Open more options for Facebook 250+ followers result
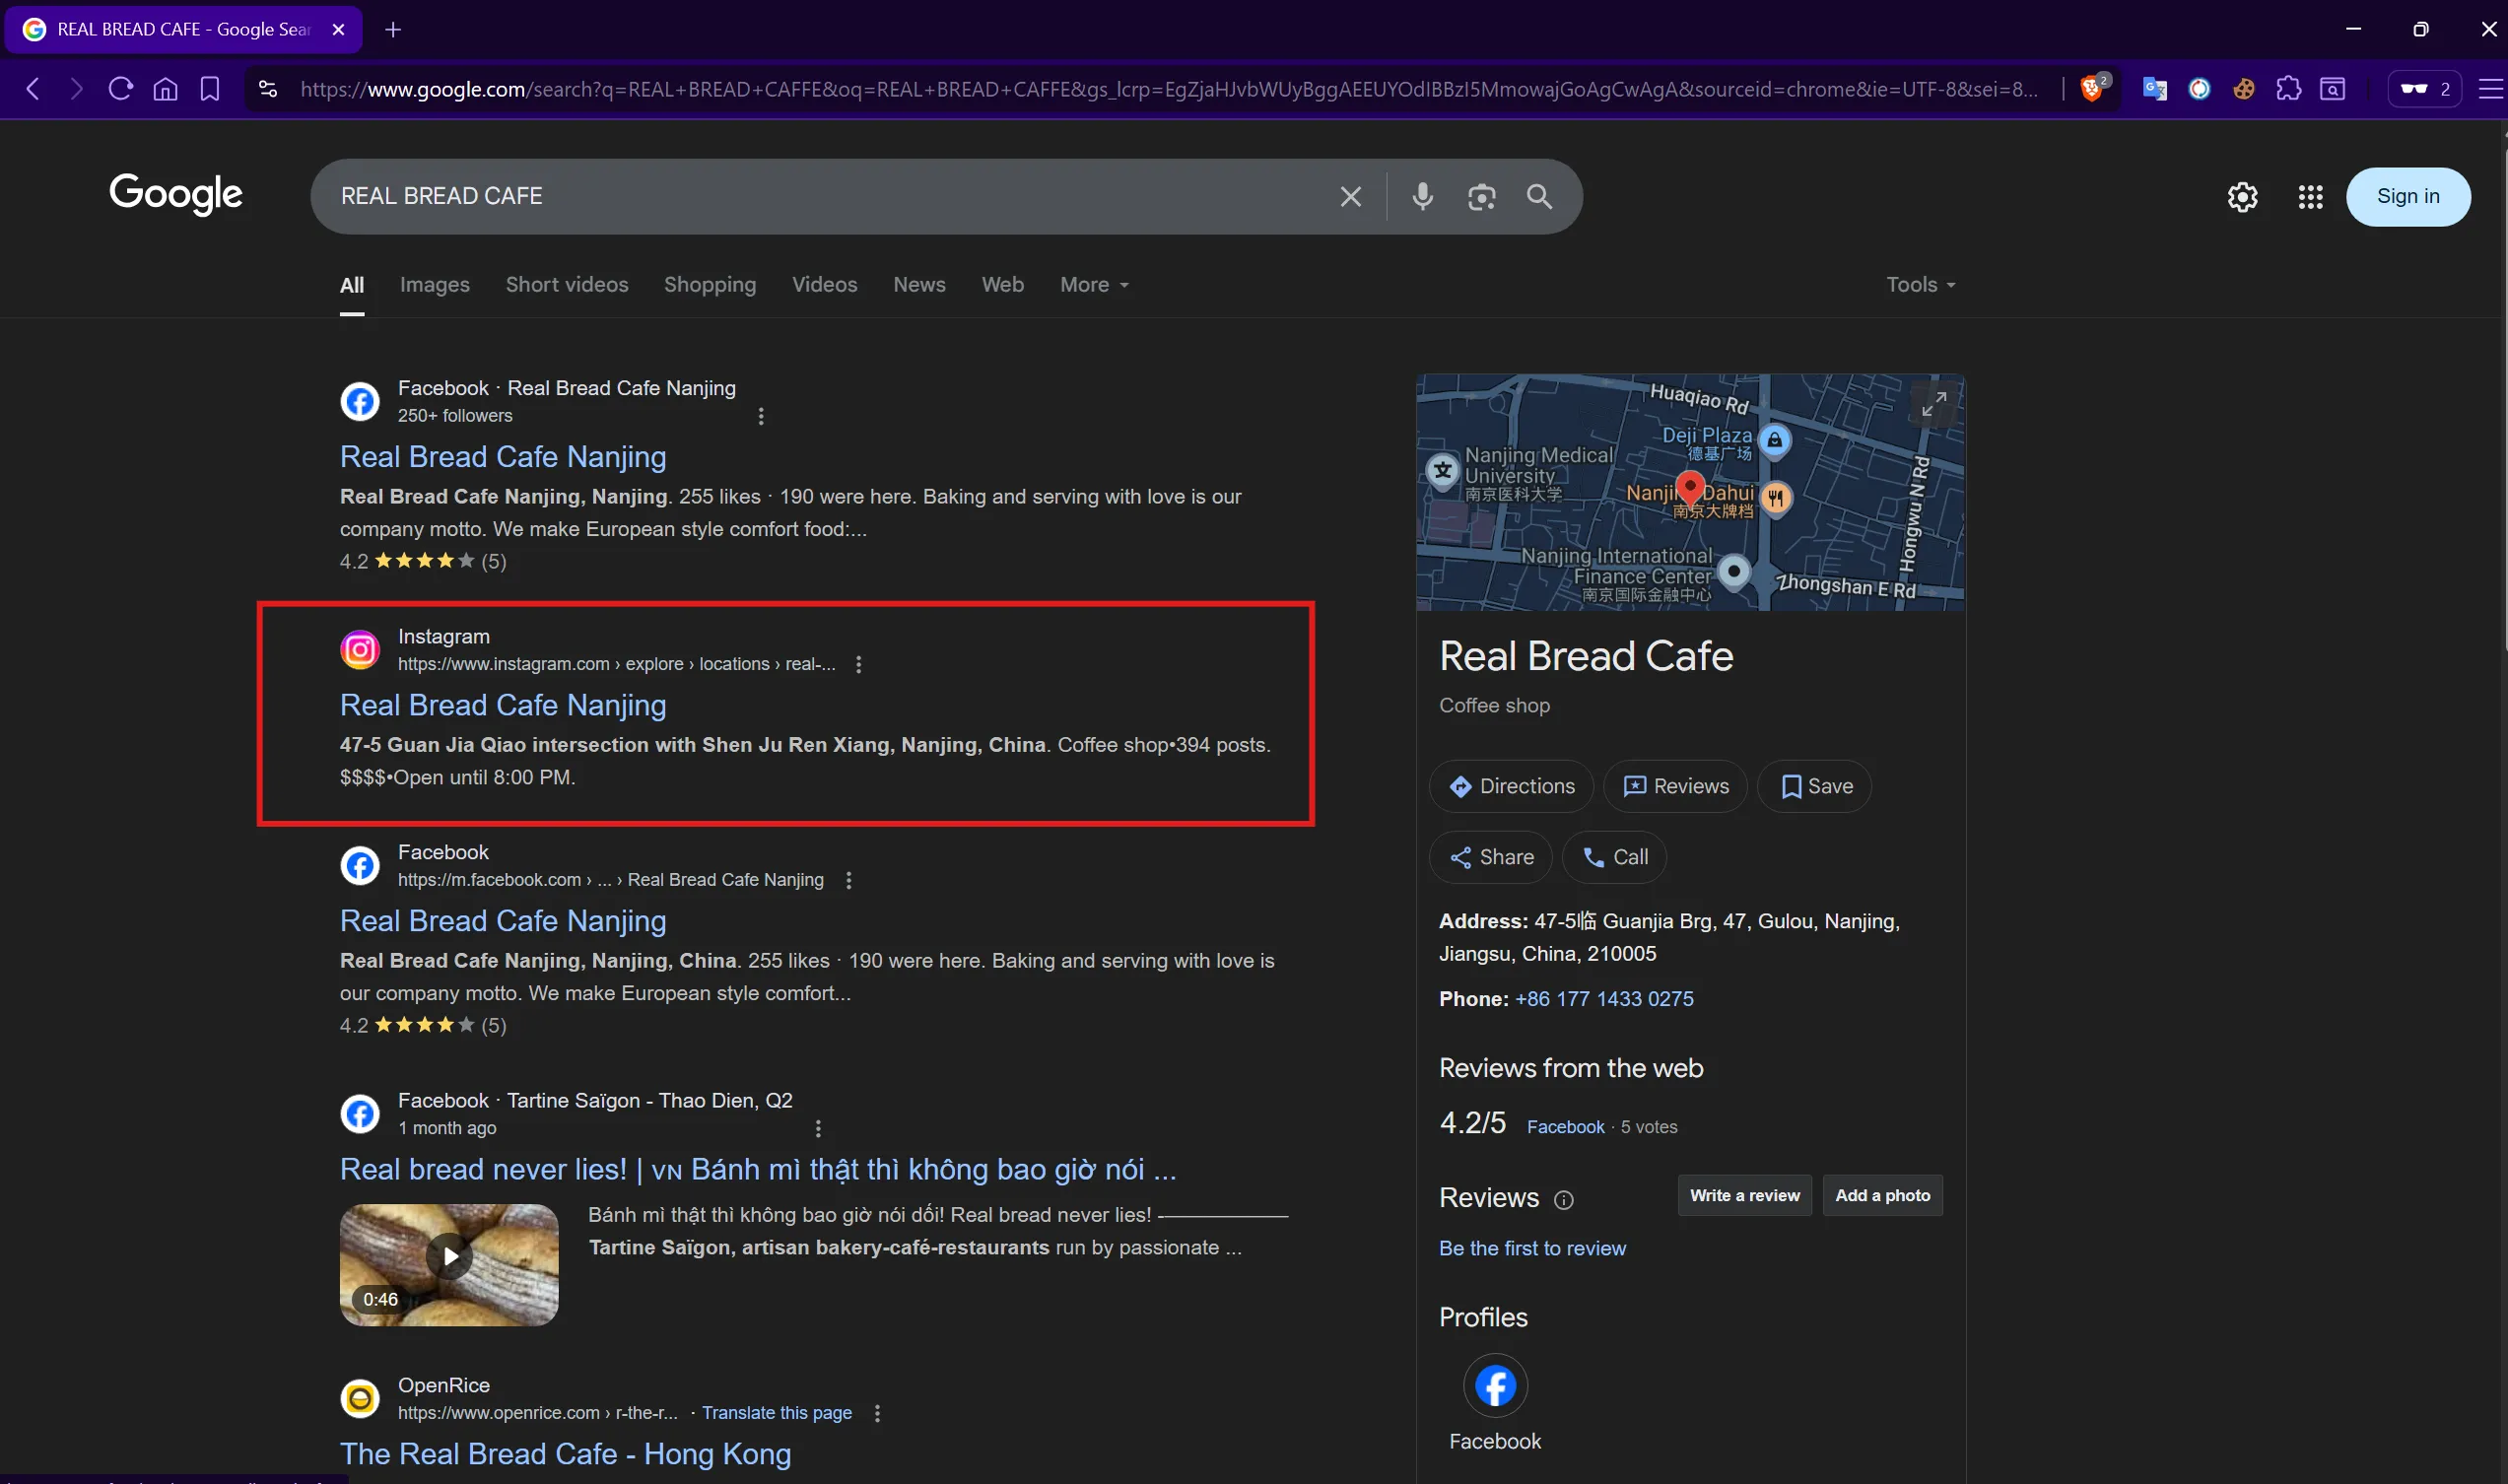The image size is (2508, 1484). point(761,416)
